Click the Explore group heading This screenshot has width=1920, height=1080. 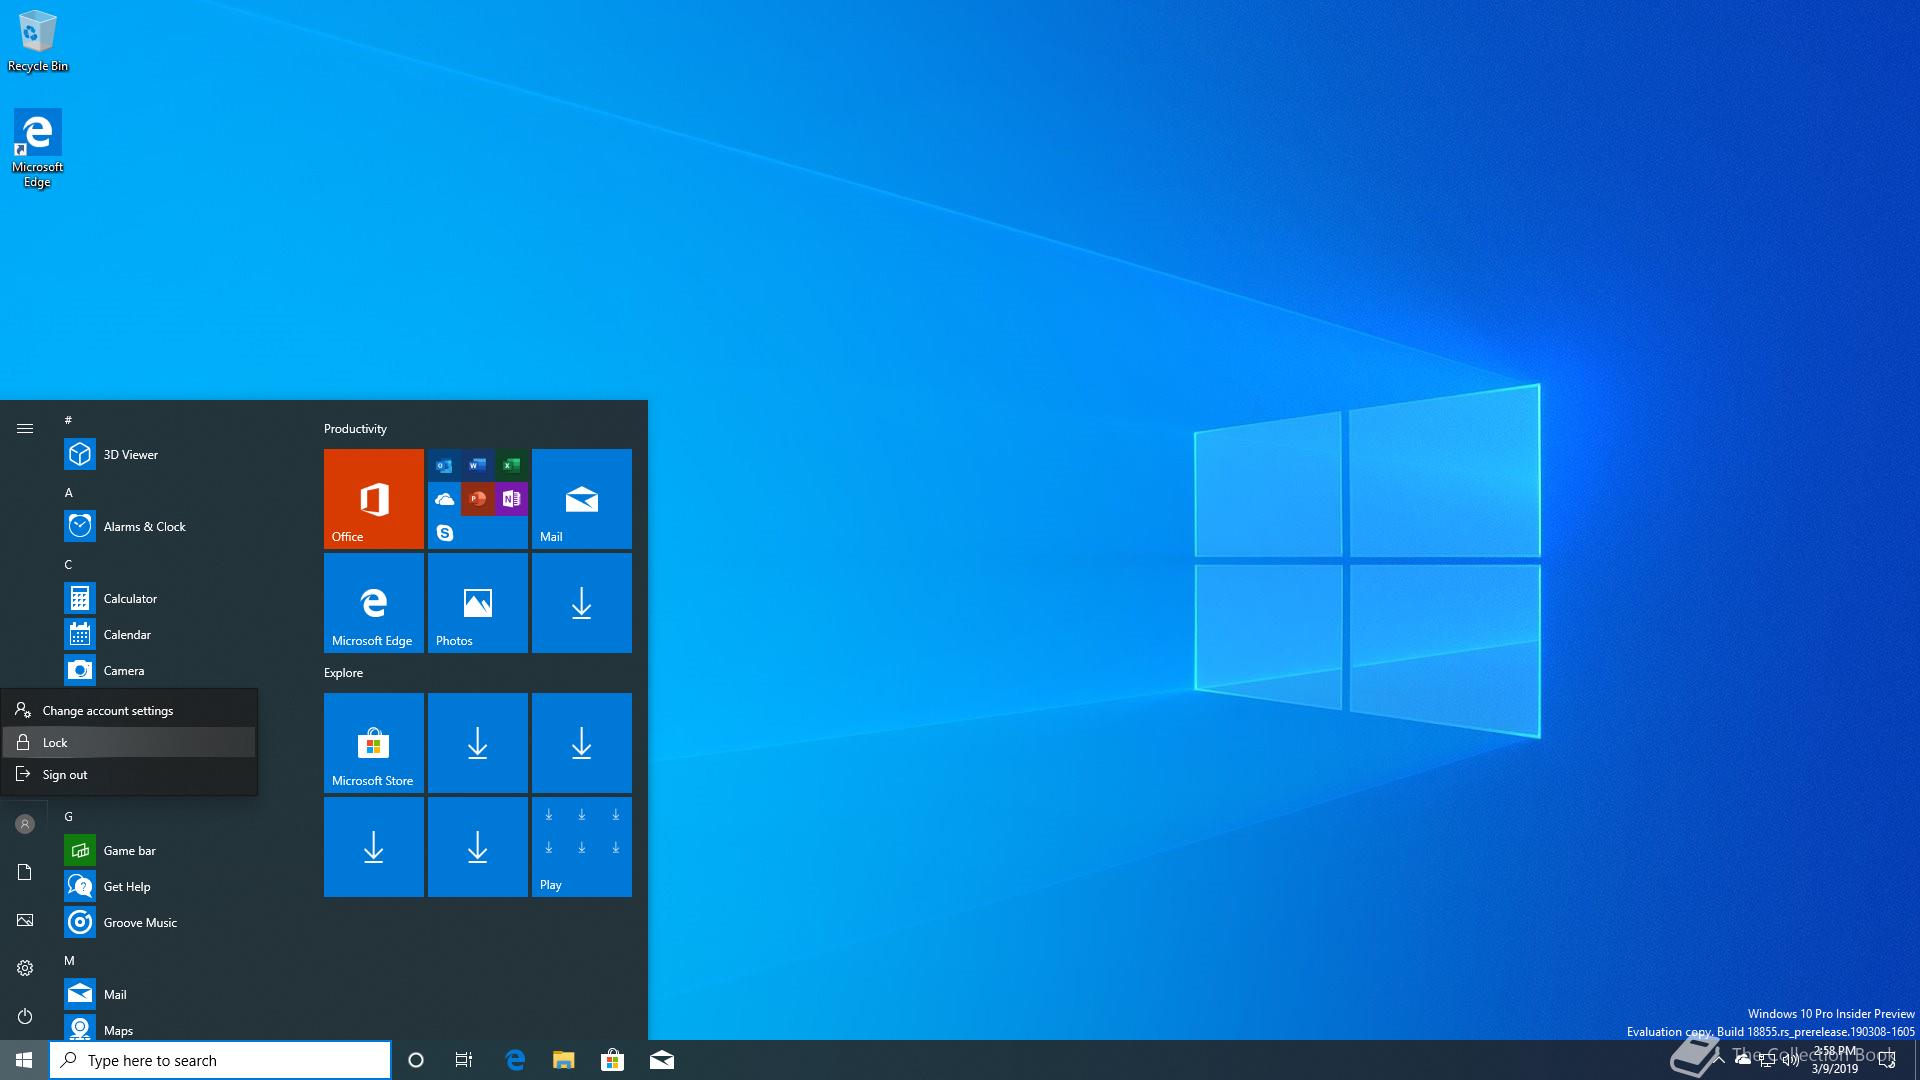point(343,673)
